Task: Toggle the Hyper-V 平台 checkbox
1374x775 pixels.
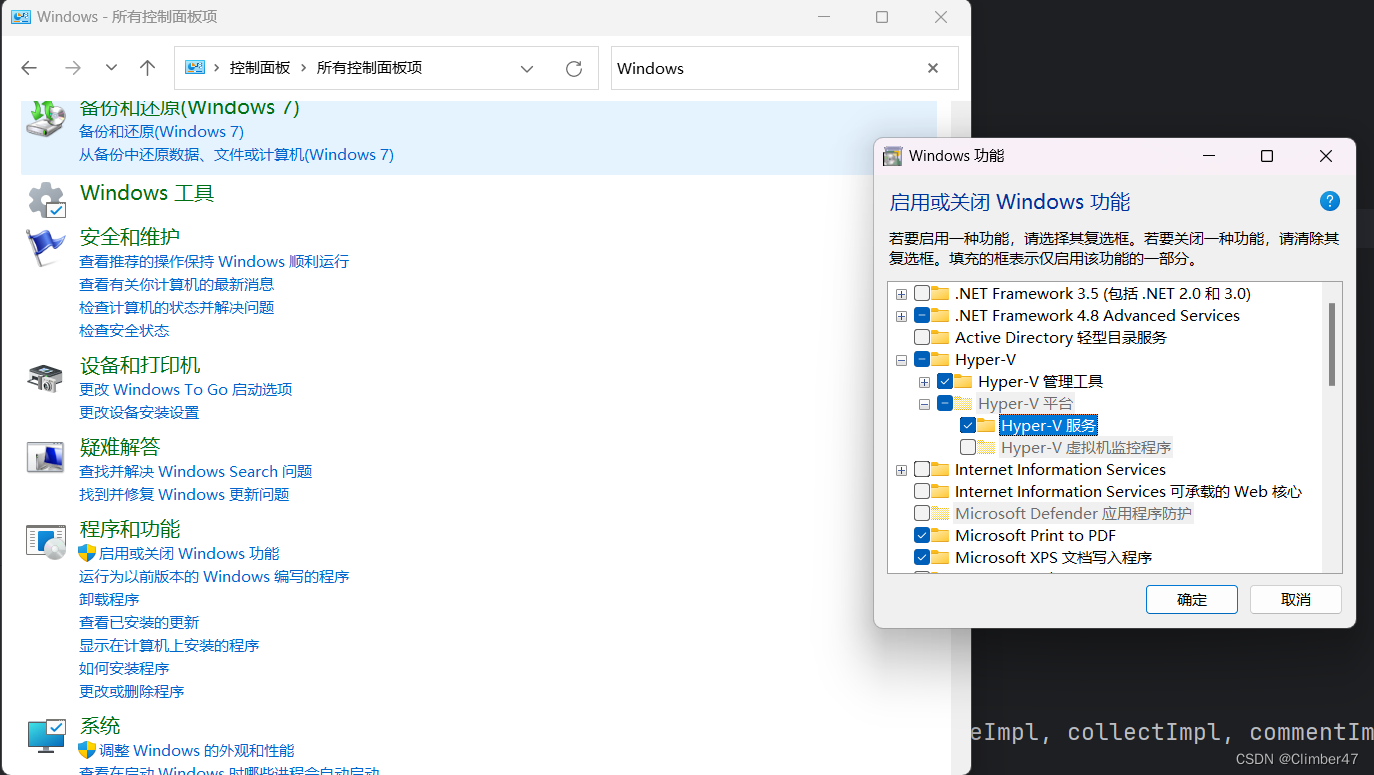Action: coord(945,404)
